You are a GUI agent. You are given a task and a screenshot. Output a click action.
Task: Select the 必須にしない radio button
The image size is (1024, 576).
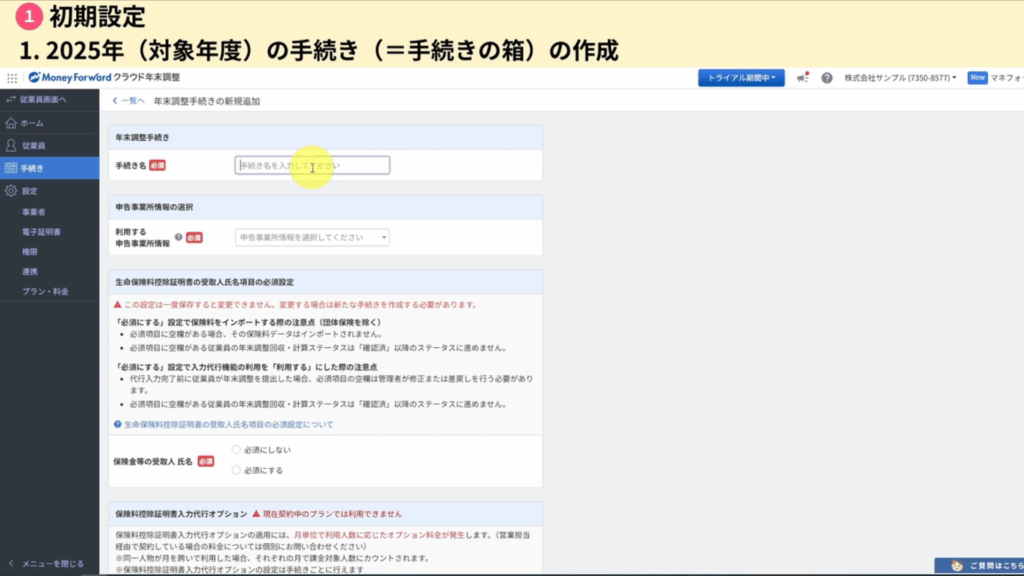point(237,450)
